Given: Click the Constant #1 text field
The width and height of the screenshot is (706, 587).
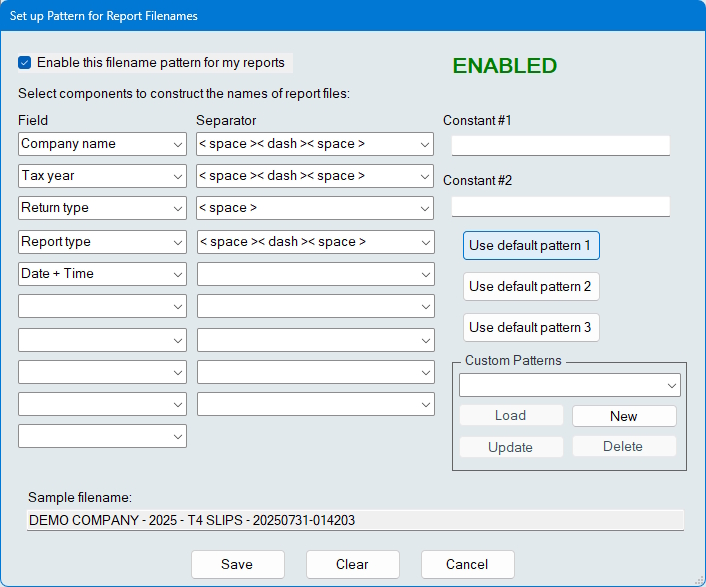Looking at the screenshot, I should click(x=560, y=146).
